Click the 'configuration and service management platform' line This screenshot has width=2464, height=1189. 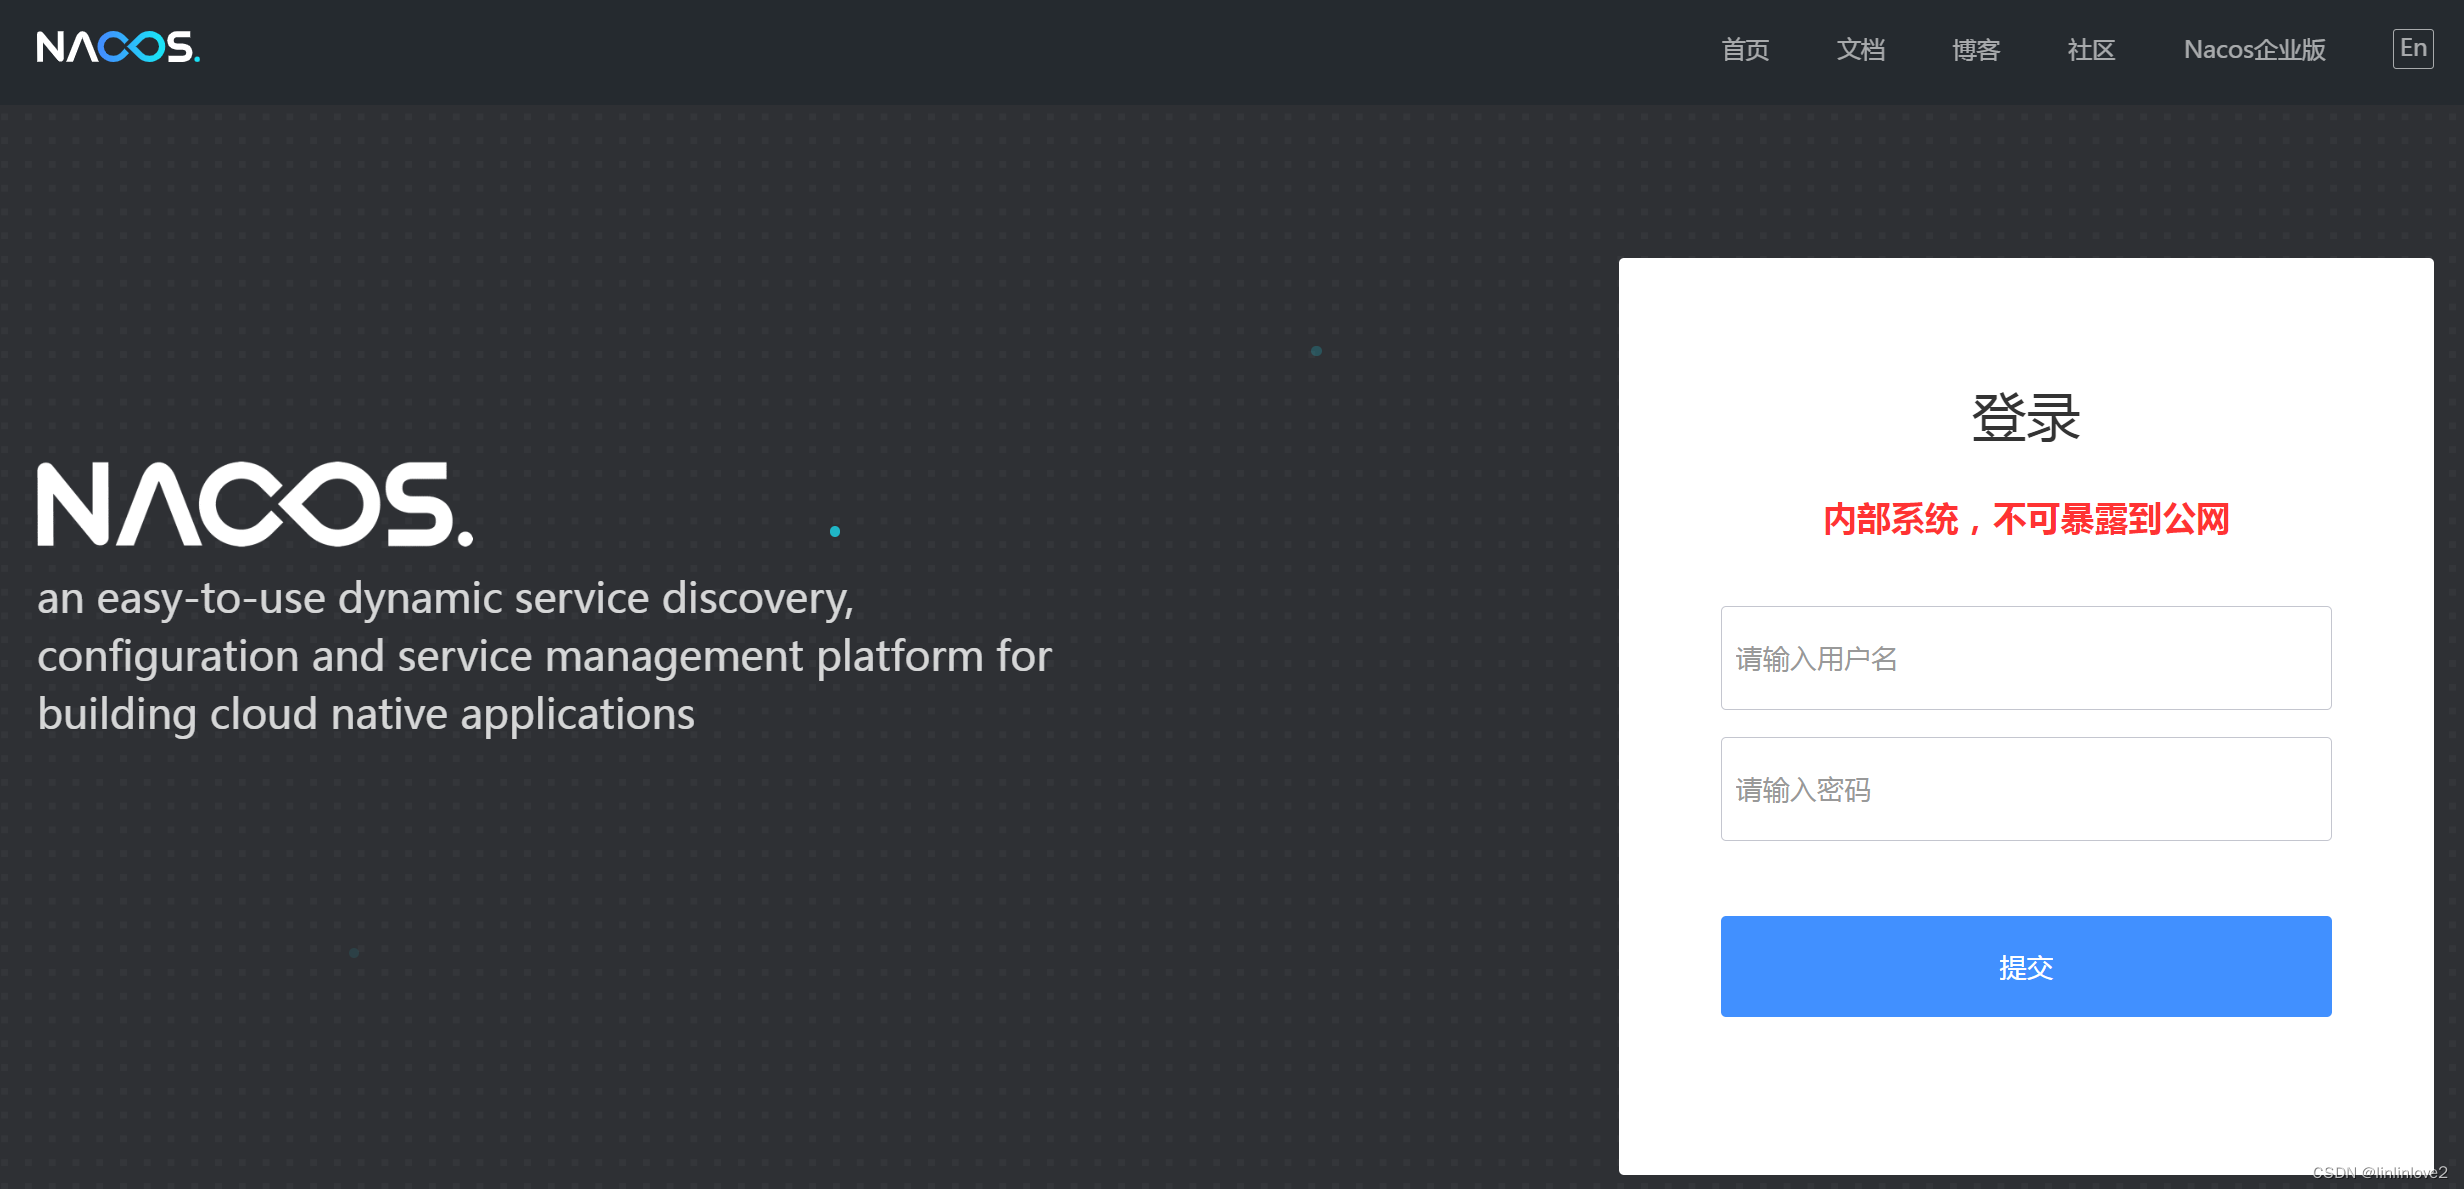coord(544,656)
